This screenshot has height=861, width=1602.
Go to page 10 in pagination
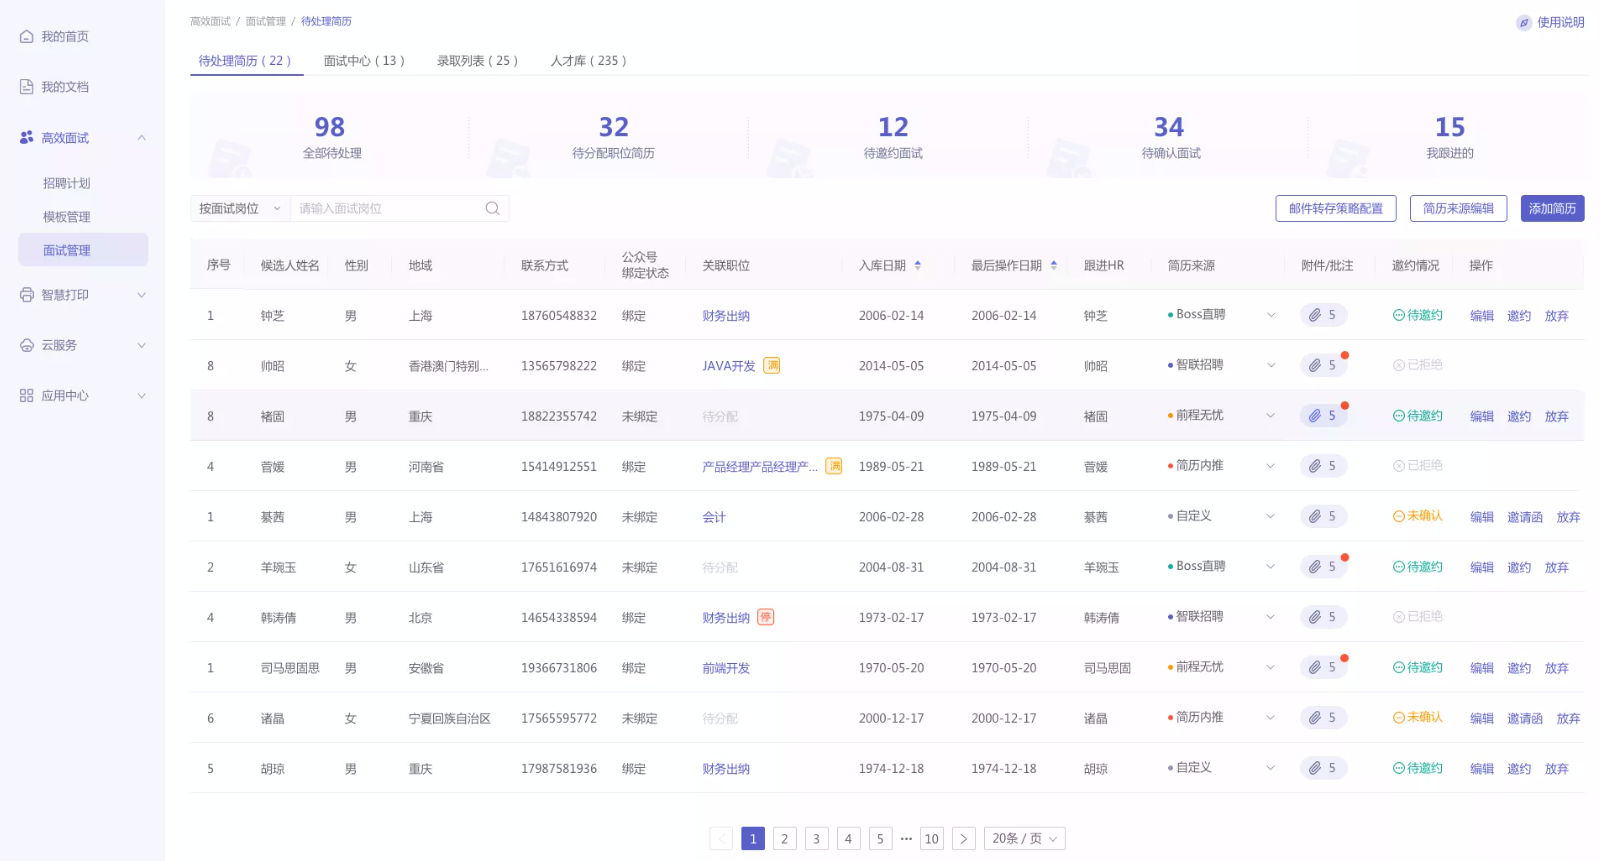click(932, 839)
